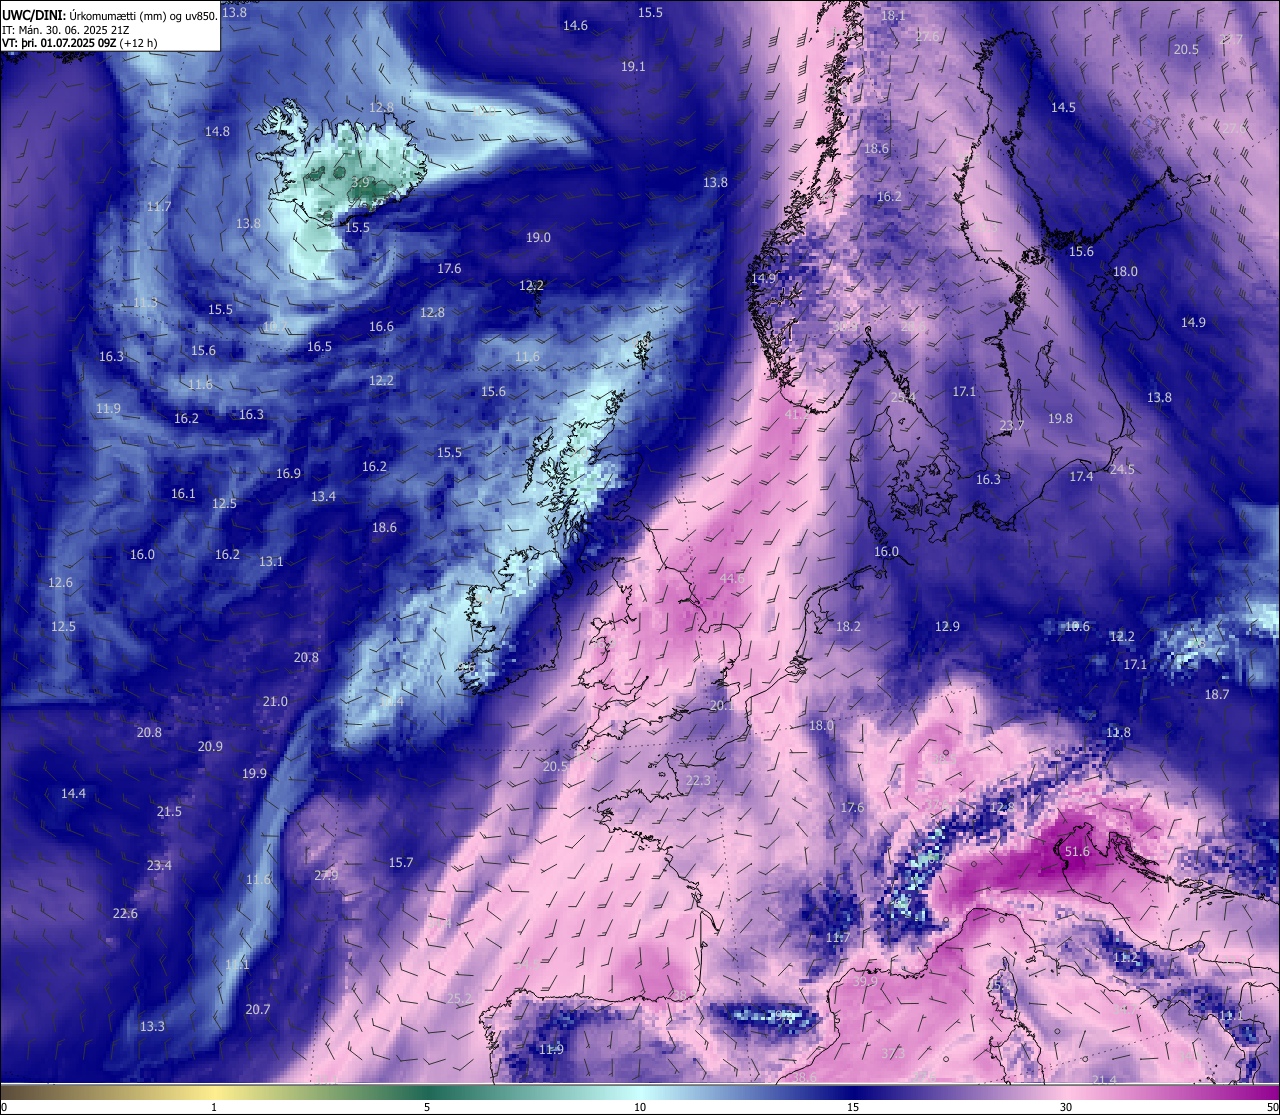Click the map value 17.4
The image size is (1280, 1115).
(x=1081, y=478)
